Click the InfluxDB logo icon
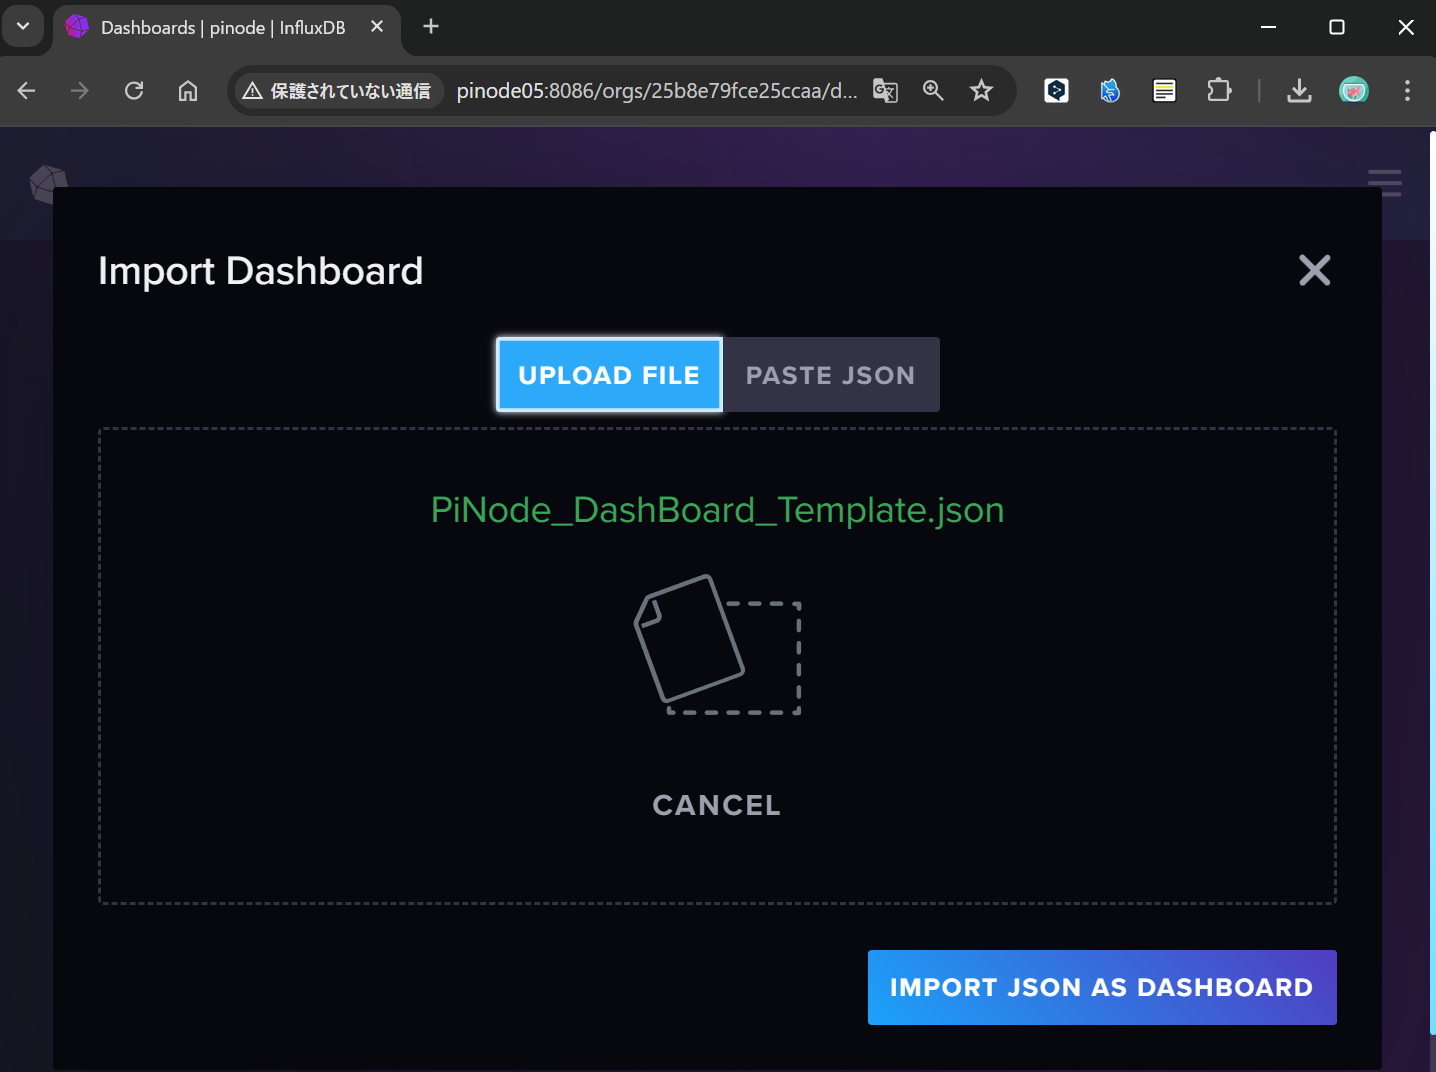 pos(48,184)
